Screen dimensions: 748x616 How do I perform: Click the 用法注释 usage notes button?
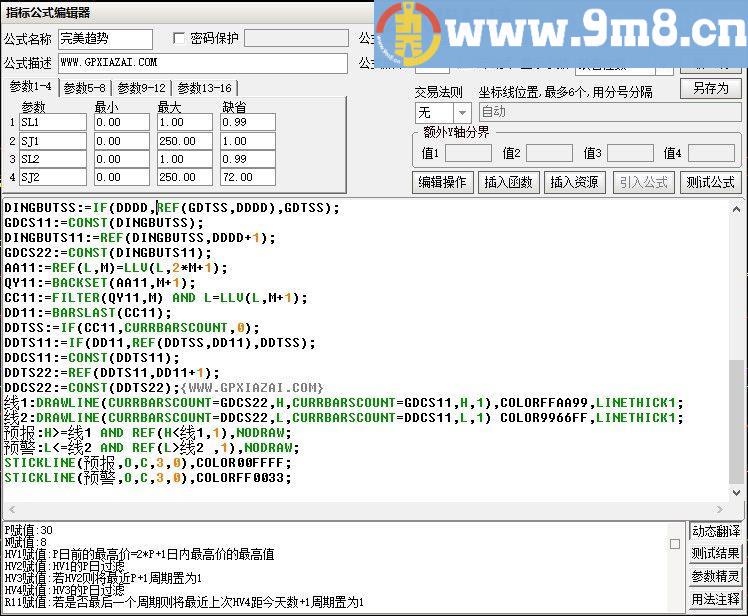pos(716,600)
